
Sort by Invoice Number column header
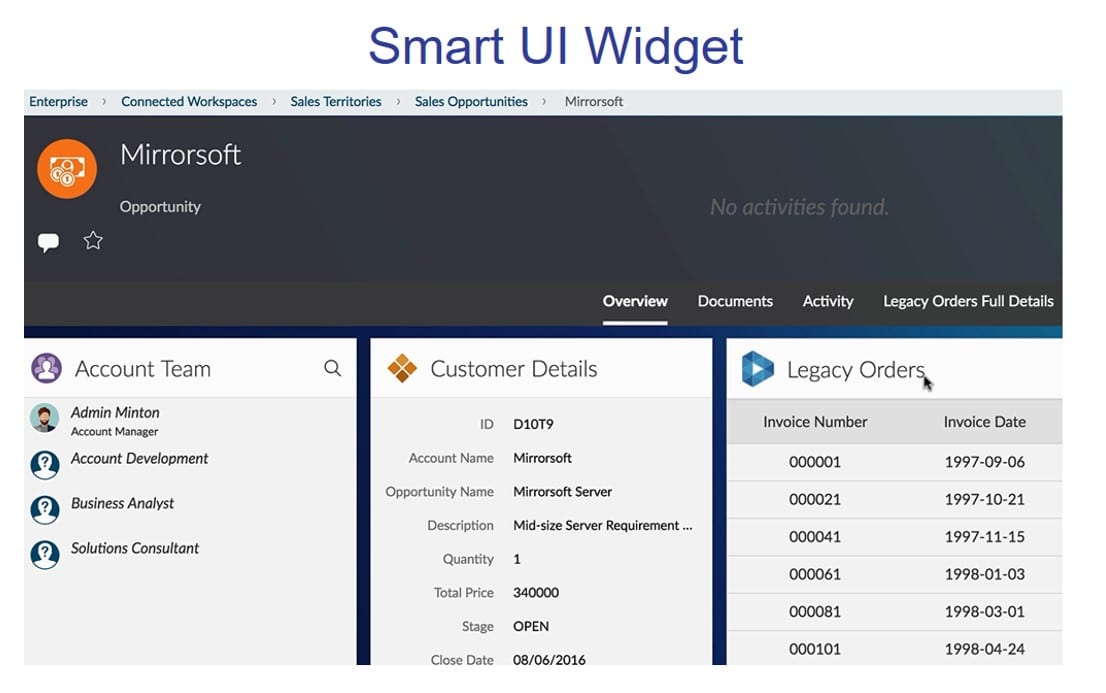click(815, 422)
